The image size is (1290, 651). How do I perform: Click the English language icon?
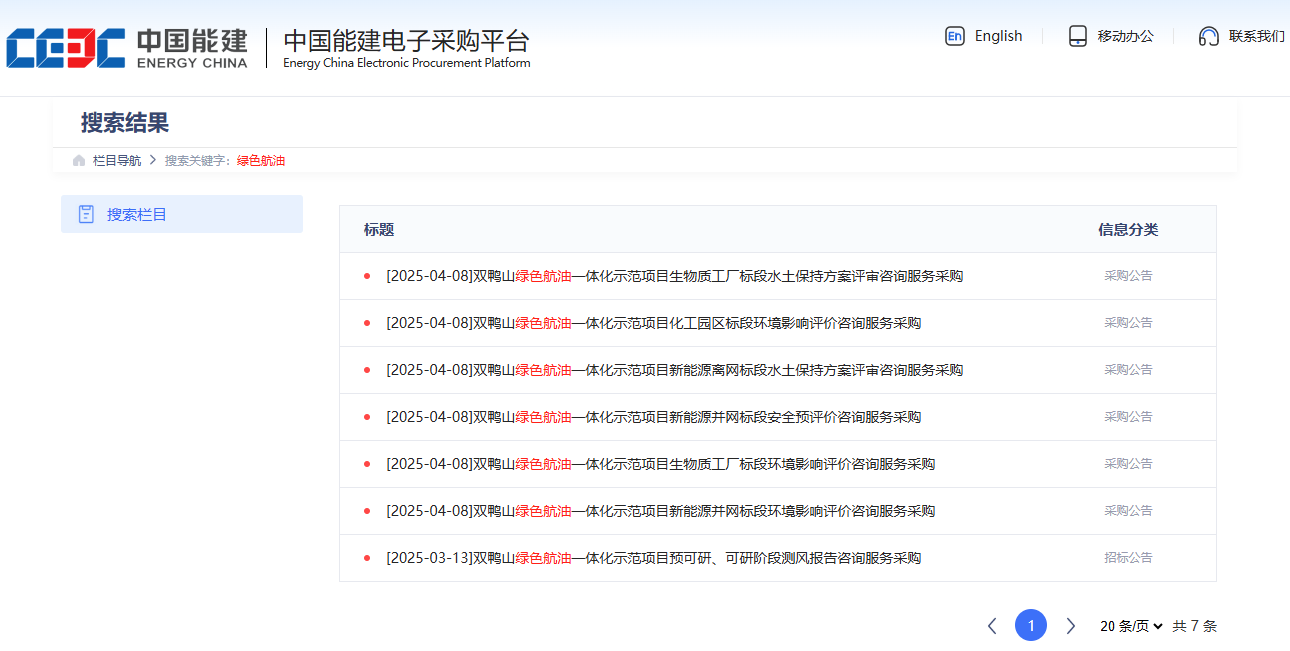pyautogui.click(x=954, y=36)
